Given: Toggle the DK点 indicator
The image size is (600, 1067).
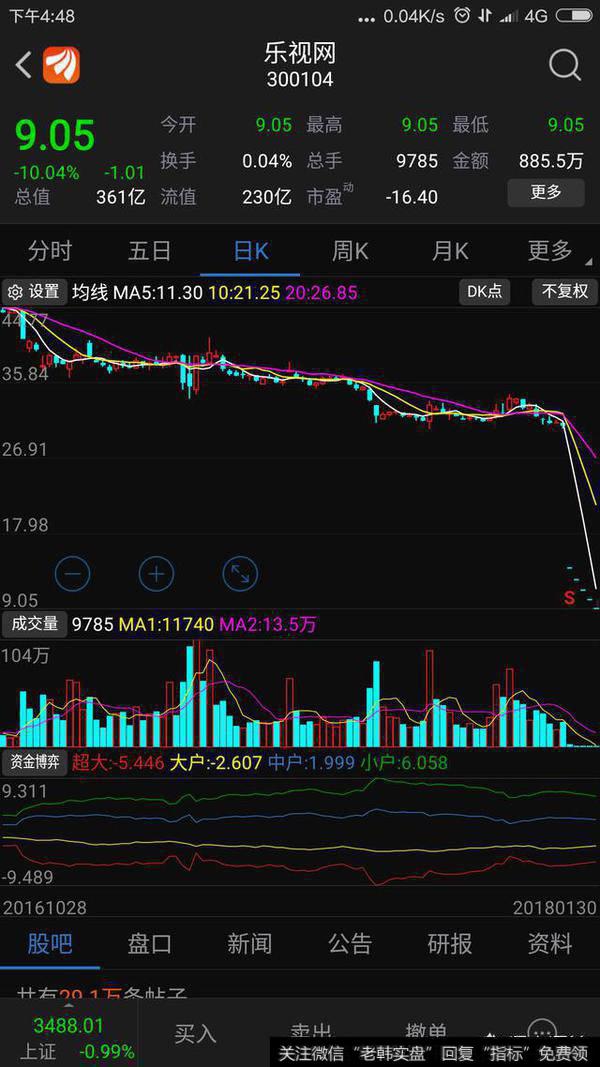Looking at the screenshot, I should click(484, 292).
